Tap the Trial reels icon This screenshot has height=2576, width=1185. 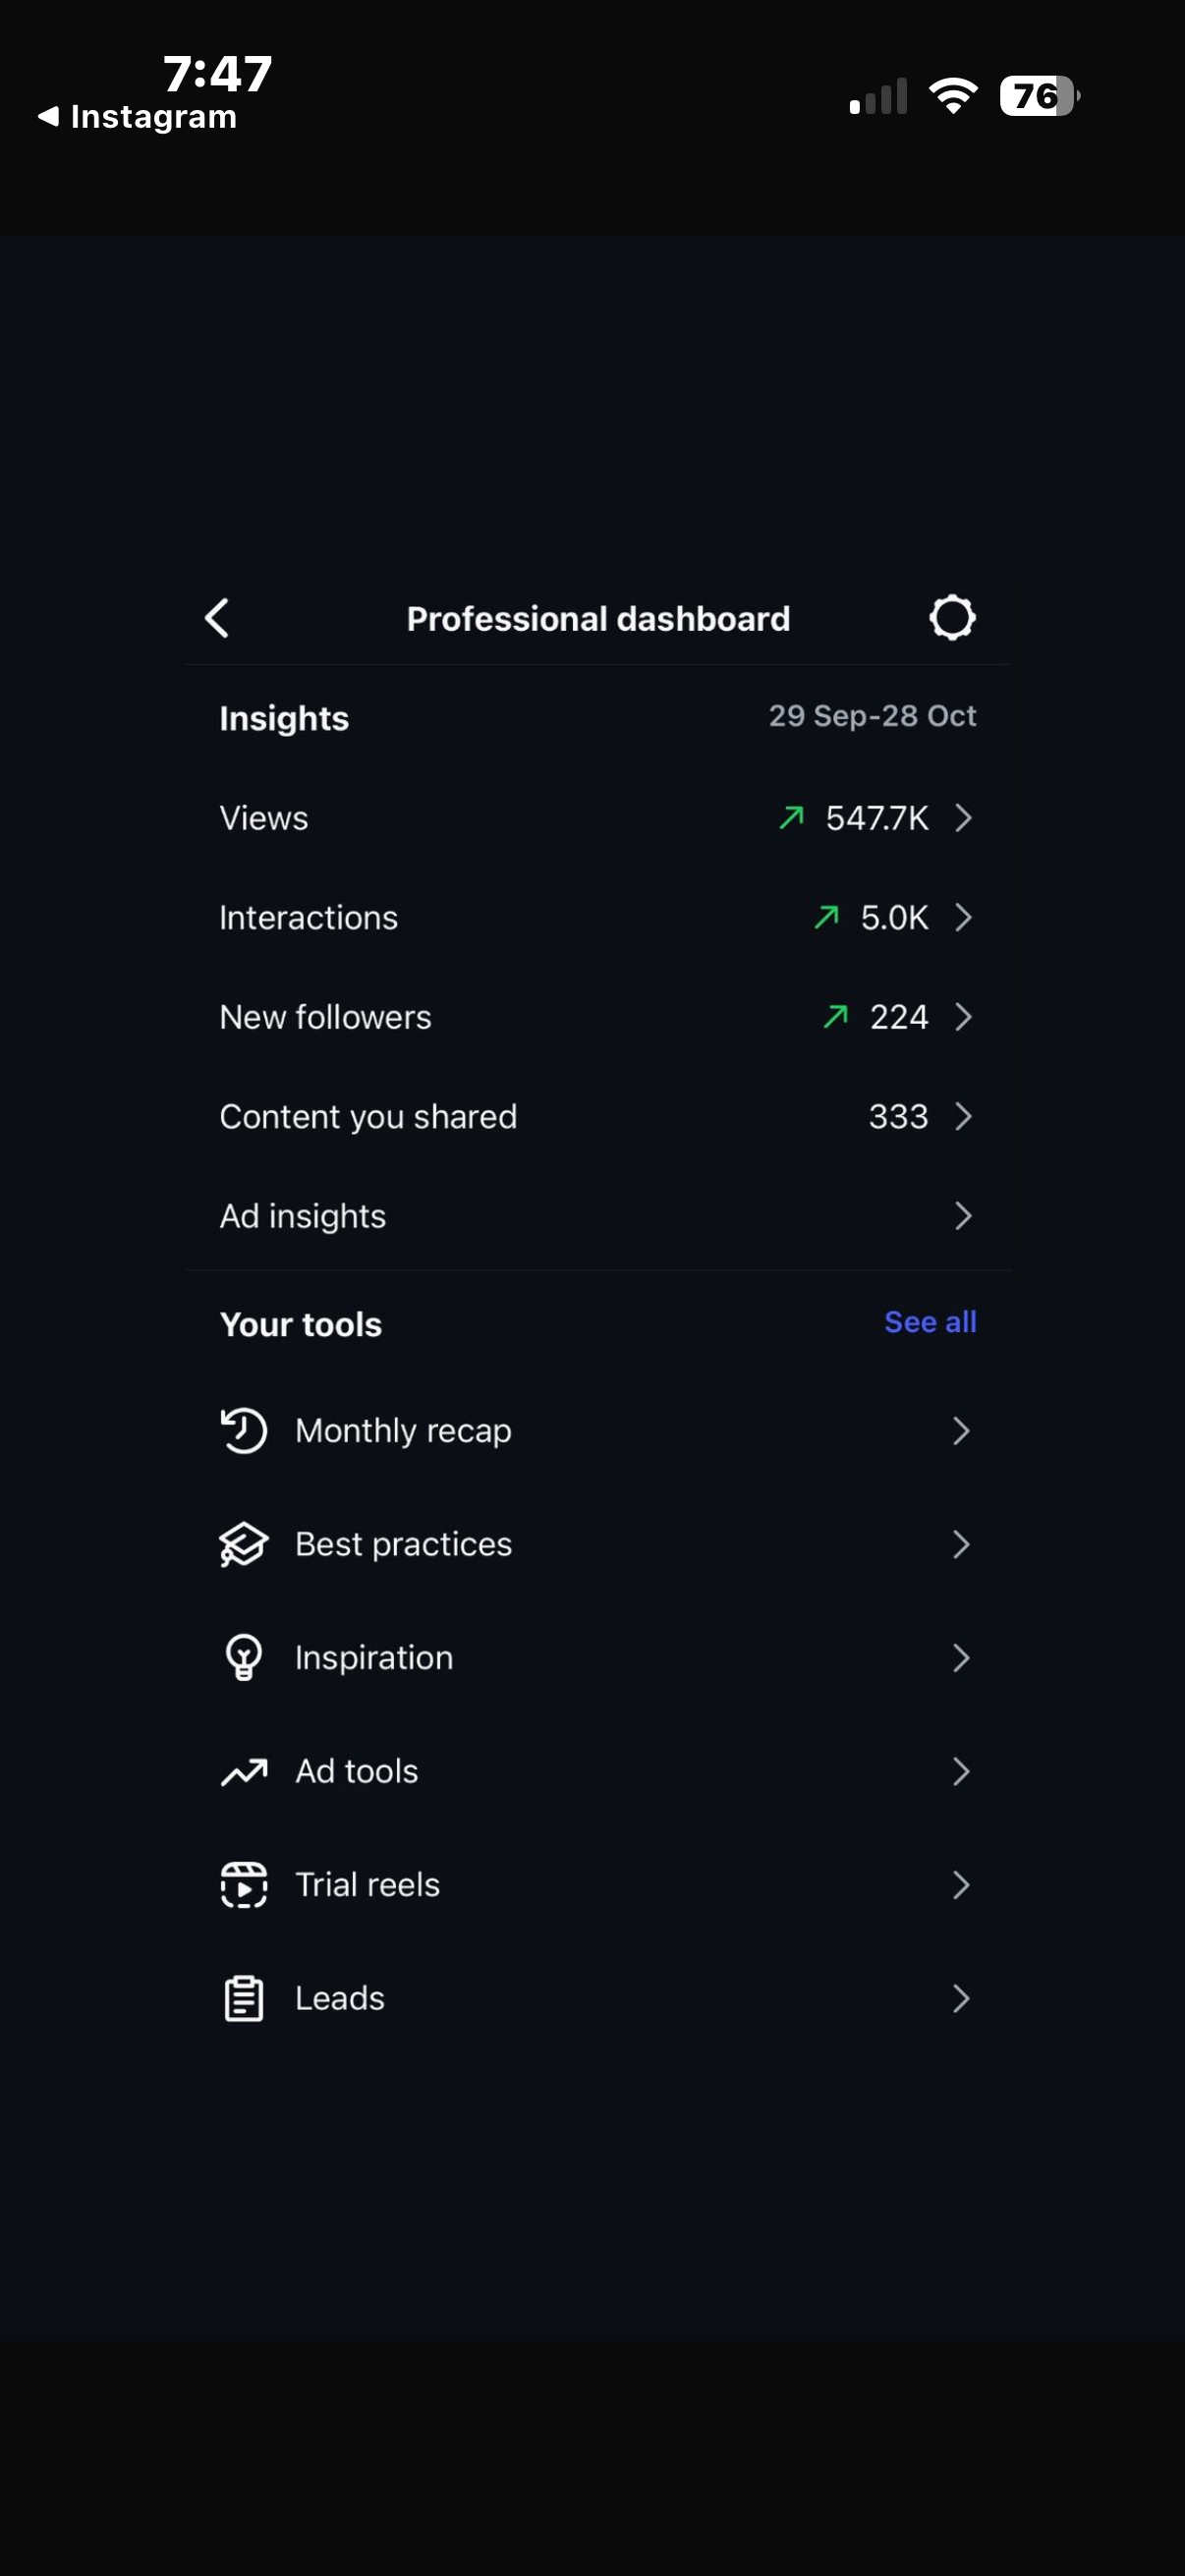(243, 1884)
